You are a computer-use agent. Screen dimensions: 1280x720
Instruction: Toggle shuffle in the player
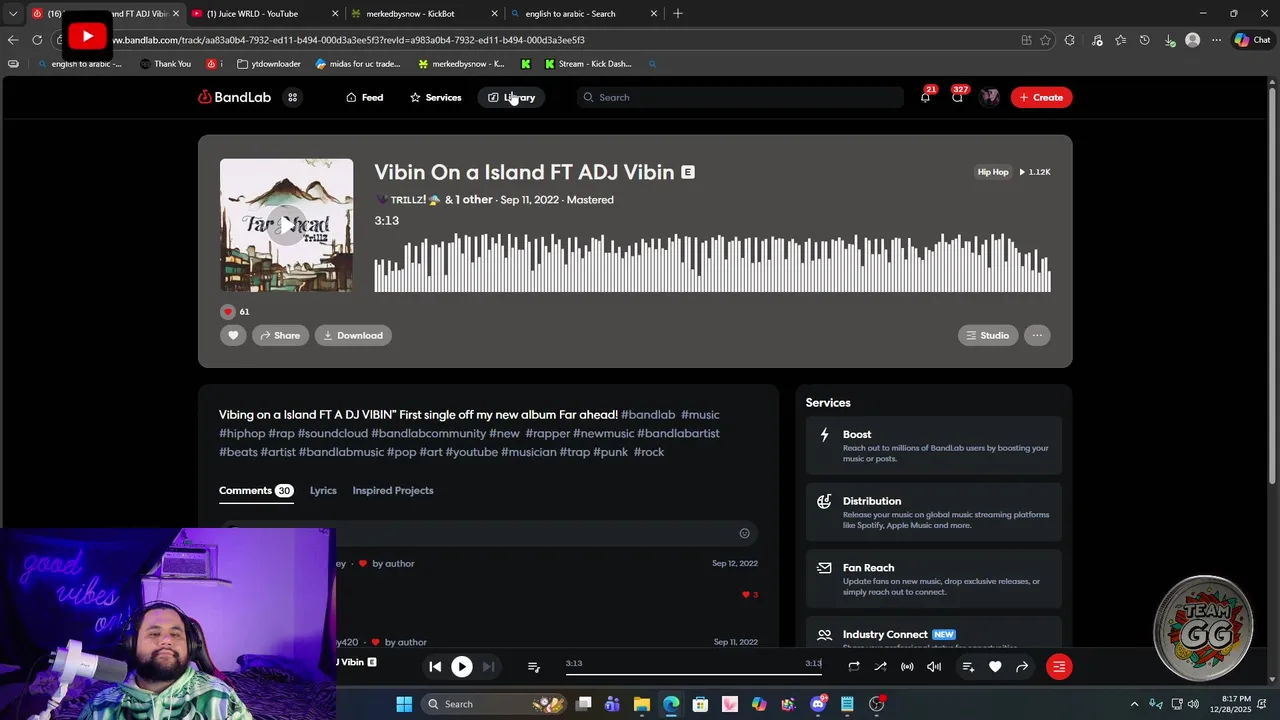[x=880, y=667]
